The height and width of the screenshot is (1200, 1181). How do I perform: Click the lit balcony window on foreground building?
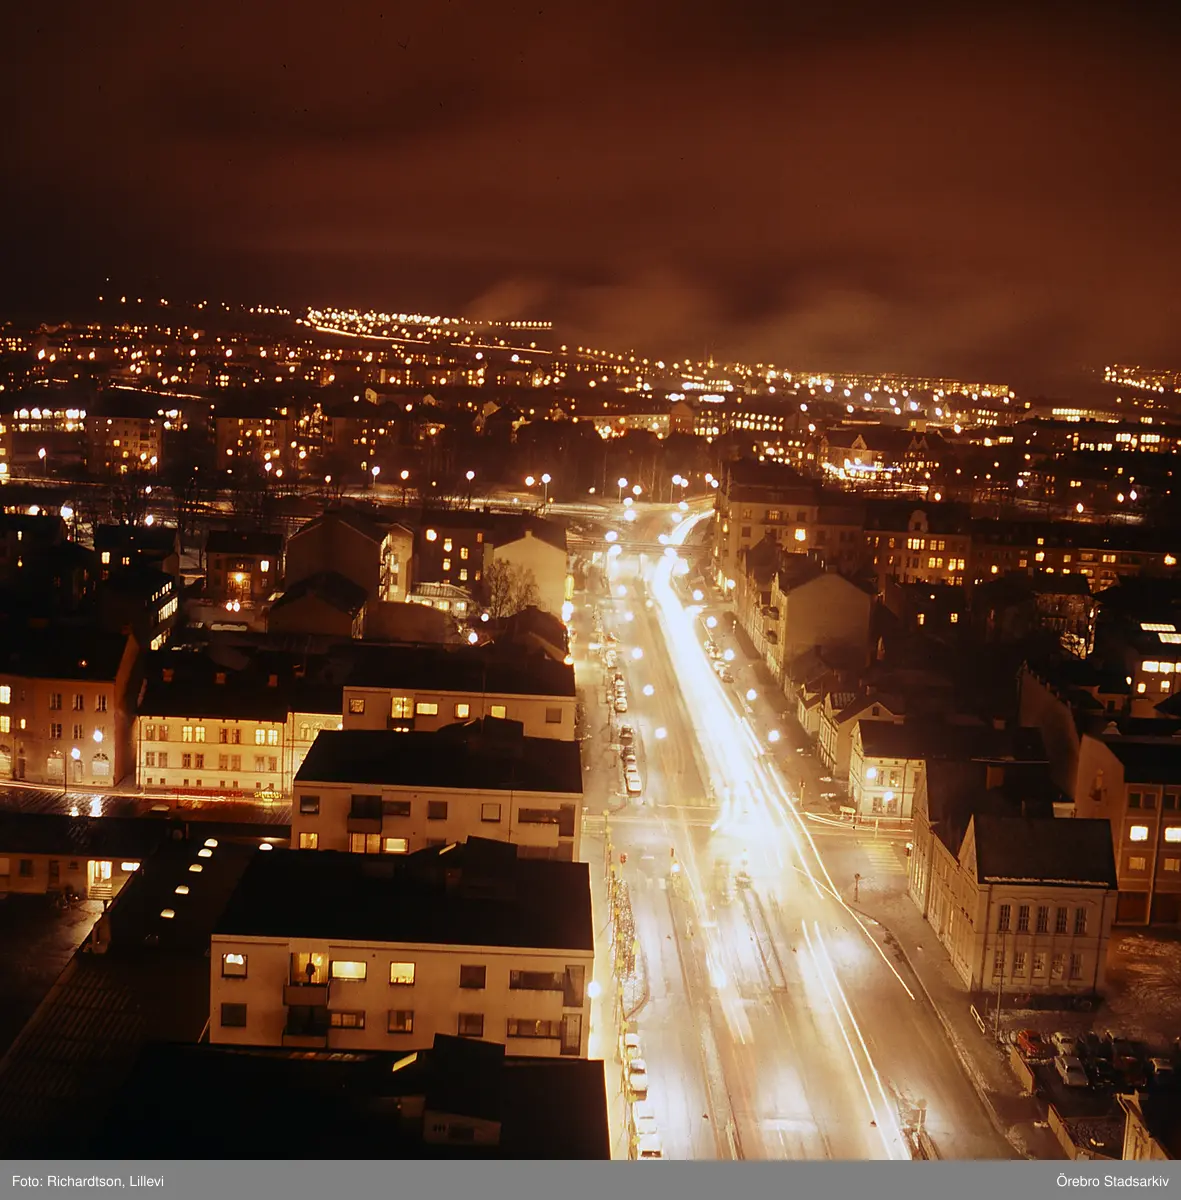tap(308, 968)
